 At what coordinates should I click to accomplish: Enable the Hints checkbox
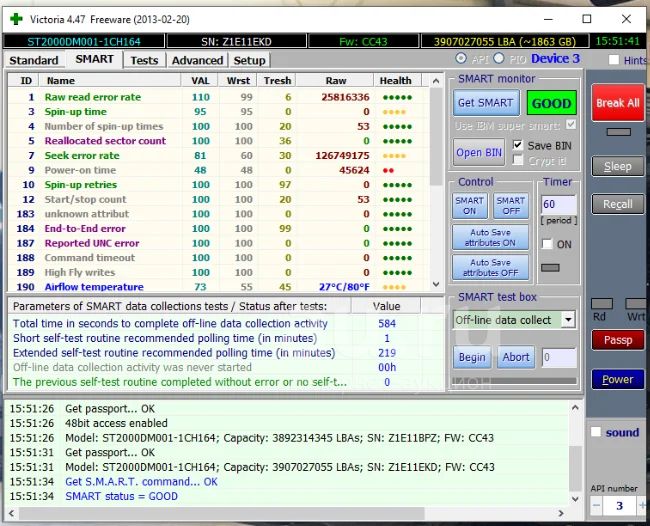click(x=614, y=60)
